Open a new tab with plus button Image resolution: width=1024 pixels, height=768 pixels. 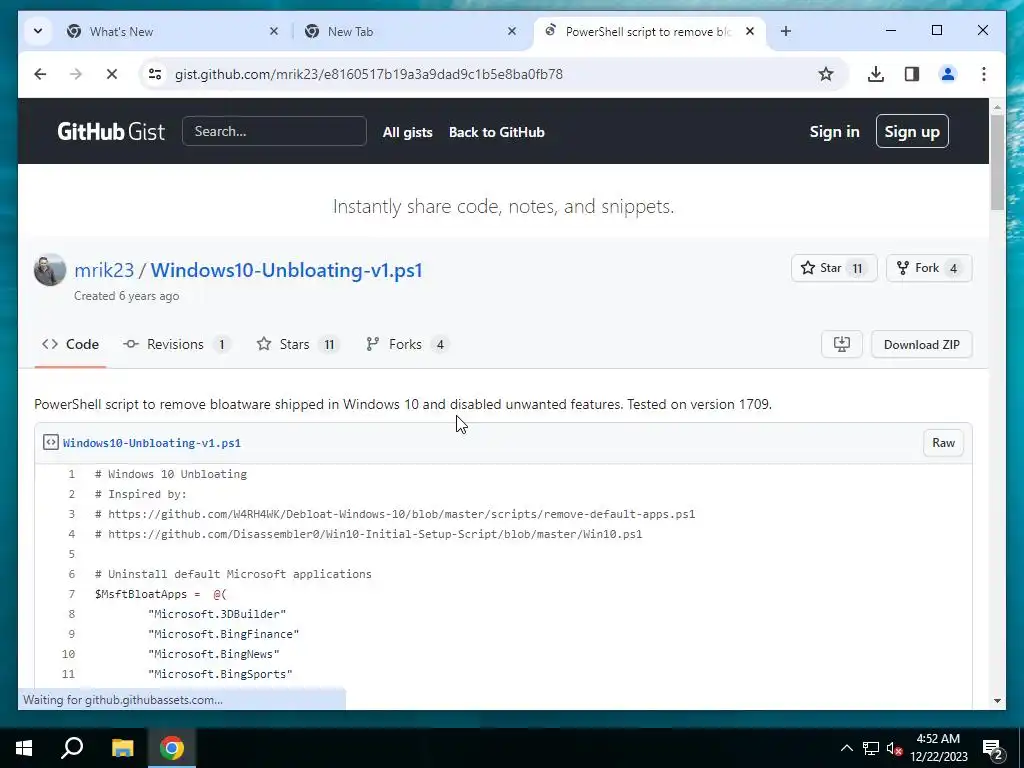point(786,31)
